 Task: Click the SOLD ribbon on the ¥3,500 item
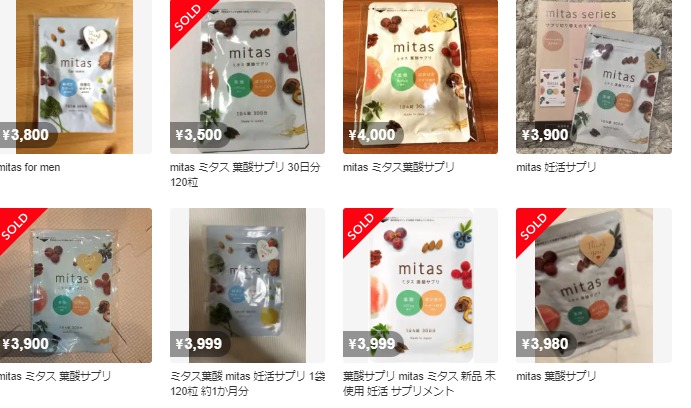189,18
